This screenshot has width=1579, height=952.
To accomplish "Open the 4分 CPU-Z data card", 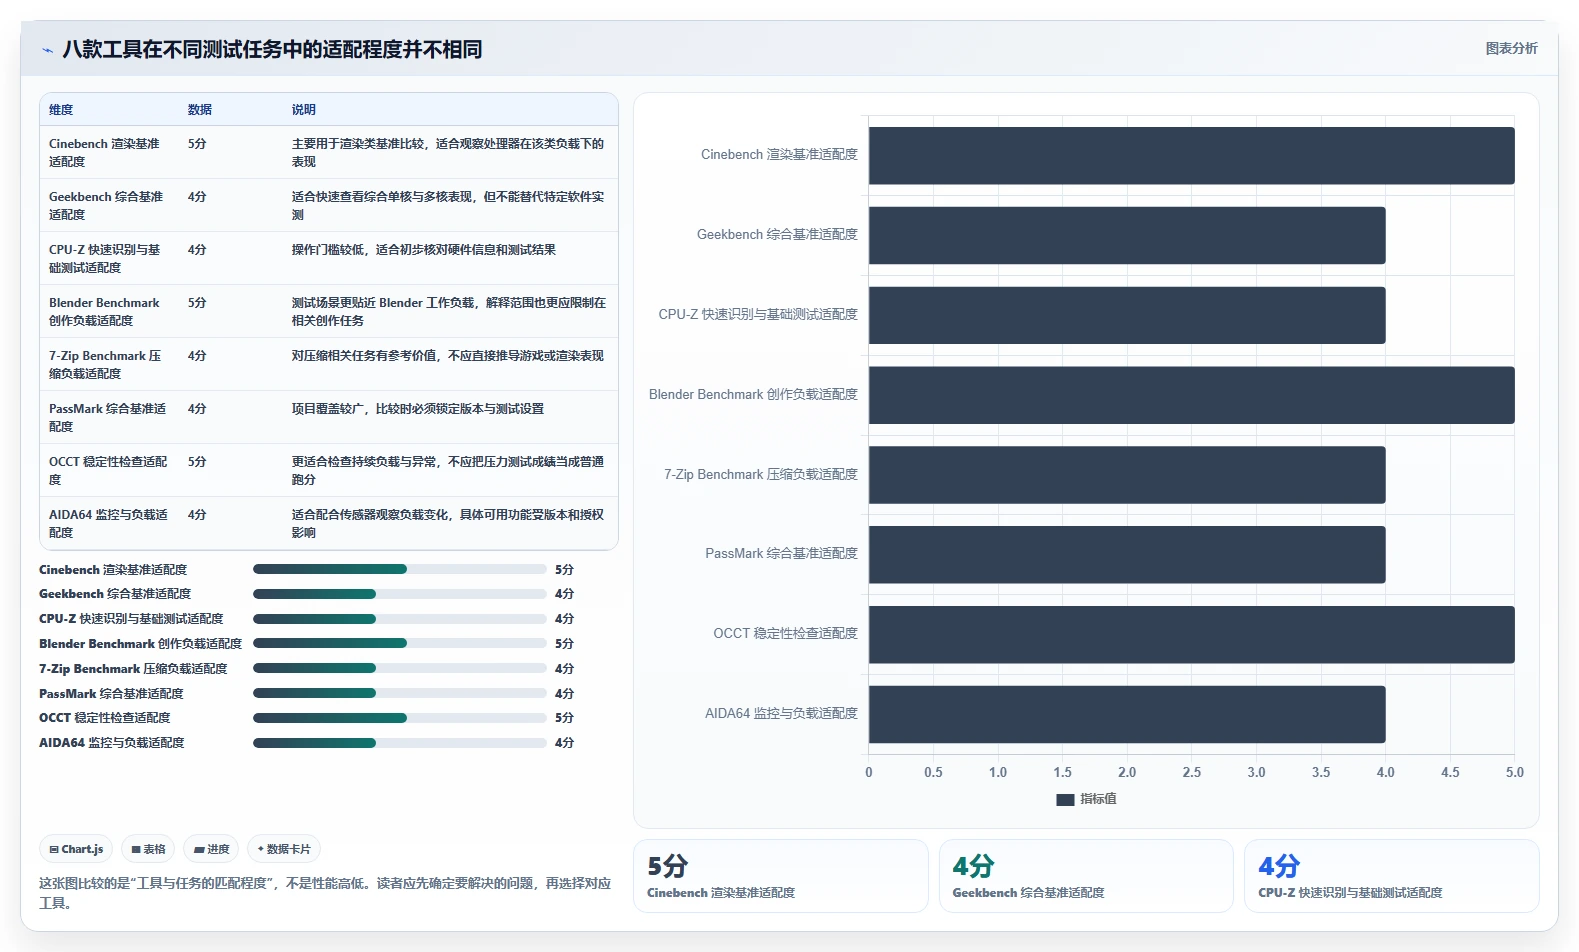I will pyautogui.click(x=1391, y=876).
